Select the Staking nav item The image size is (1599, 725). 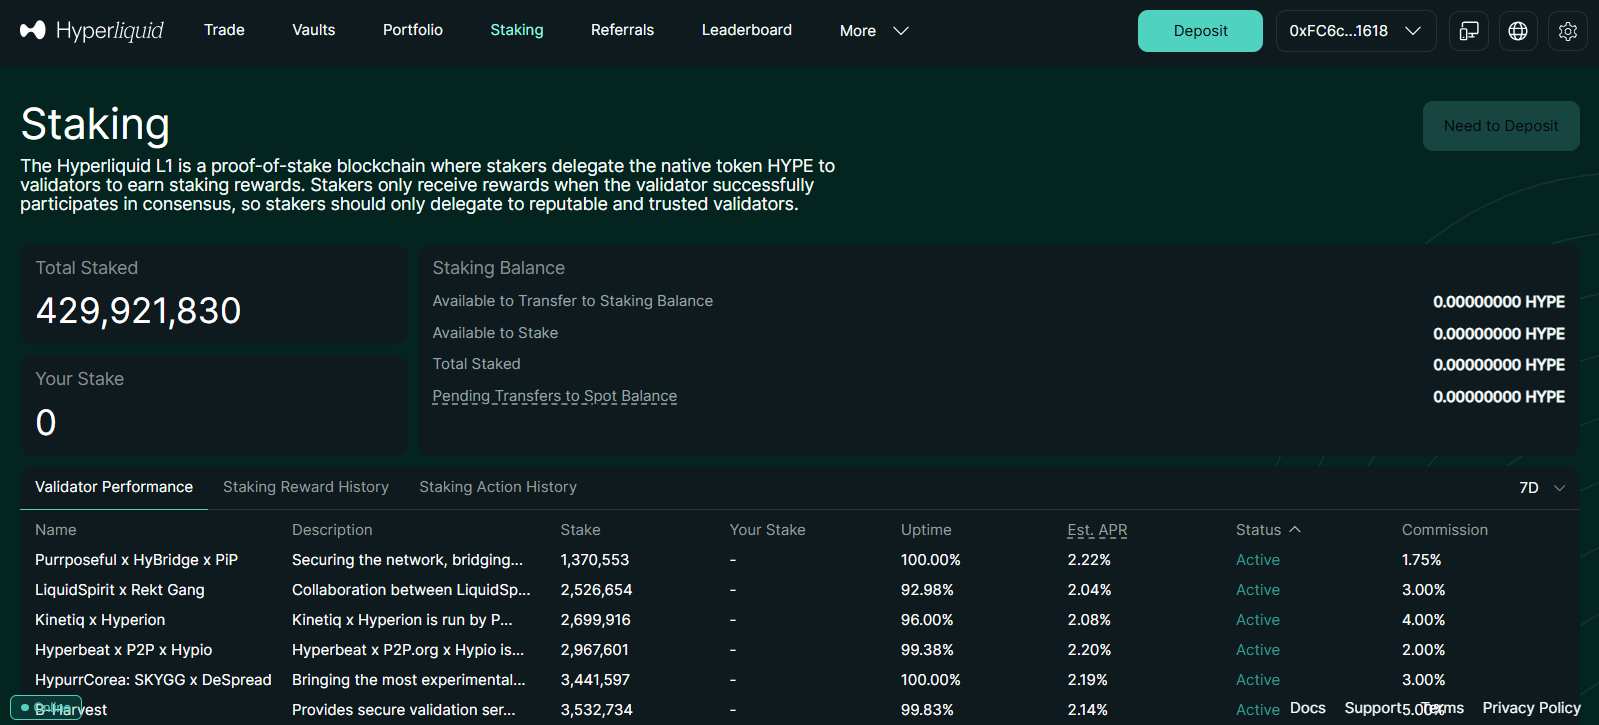tap(517, 30)
